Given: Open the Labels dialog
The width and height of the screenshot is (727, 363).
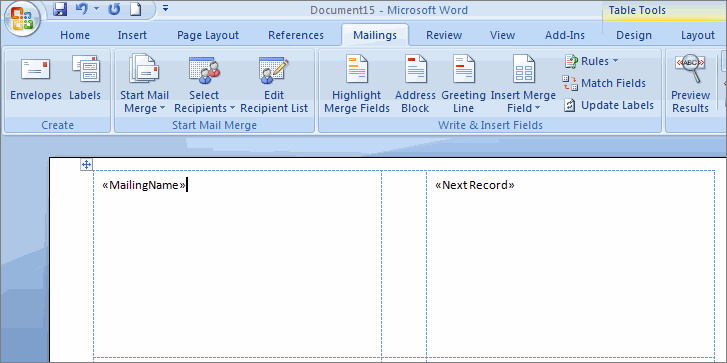Looking at the screenshot, I should pyautogui.click(x=85, y=79).
